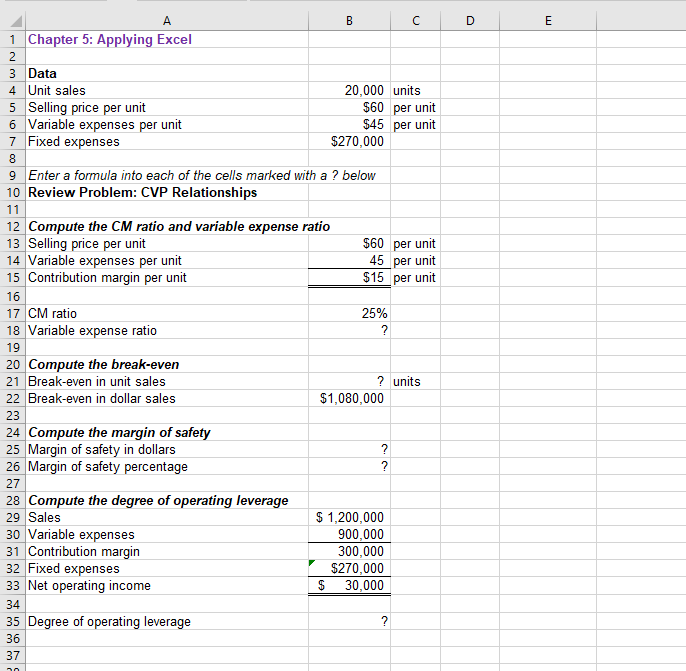Click the 'Enter a formula into each' instruction cell
686x671 pixels.
(202, 175)
